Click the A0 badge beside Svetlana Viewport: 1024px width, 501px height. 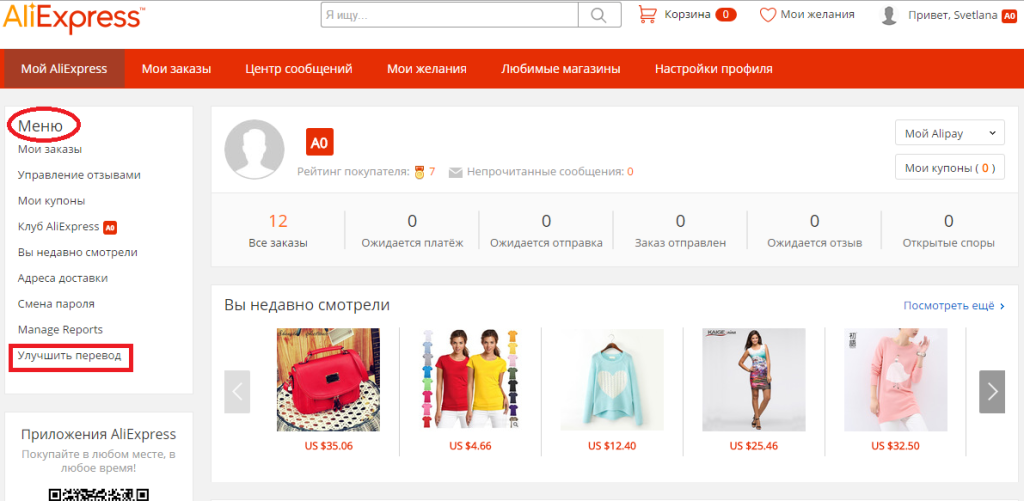1008,15
